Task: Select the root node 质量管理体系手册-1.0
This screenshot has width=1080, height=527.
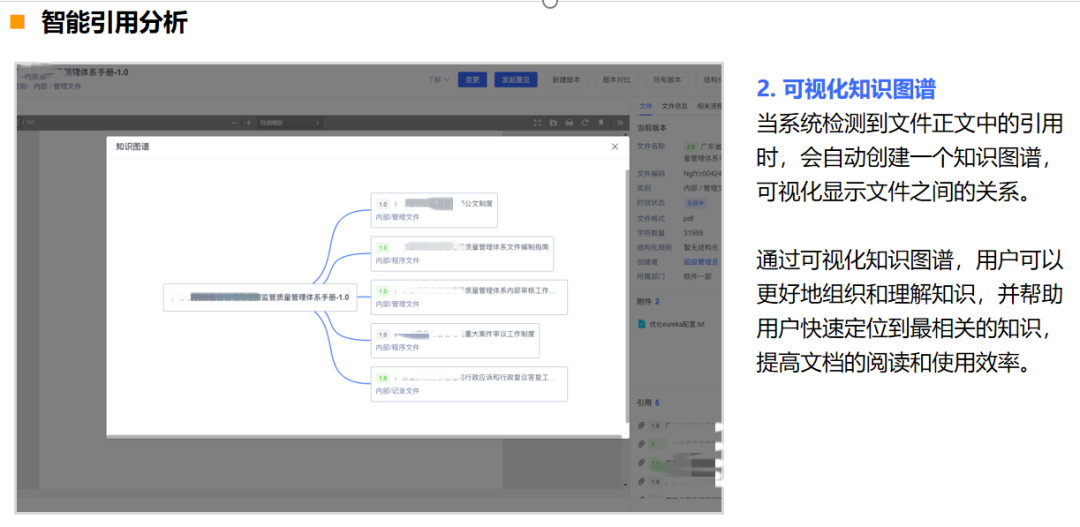Action: [260, 298]
